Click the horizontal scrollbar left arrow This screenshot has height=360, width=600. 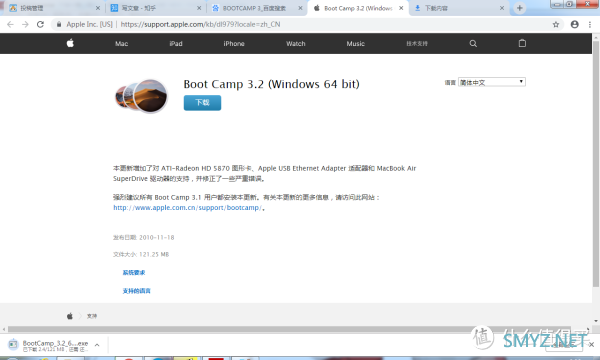point(4,329)
